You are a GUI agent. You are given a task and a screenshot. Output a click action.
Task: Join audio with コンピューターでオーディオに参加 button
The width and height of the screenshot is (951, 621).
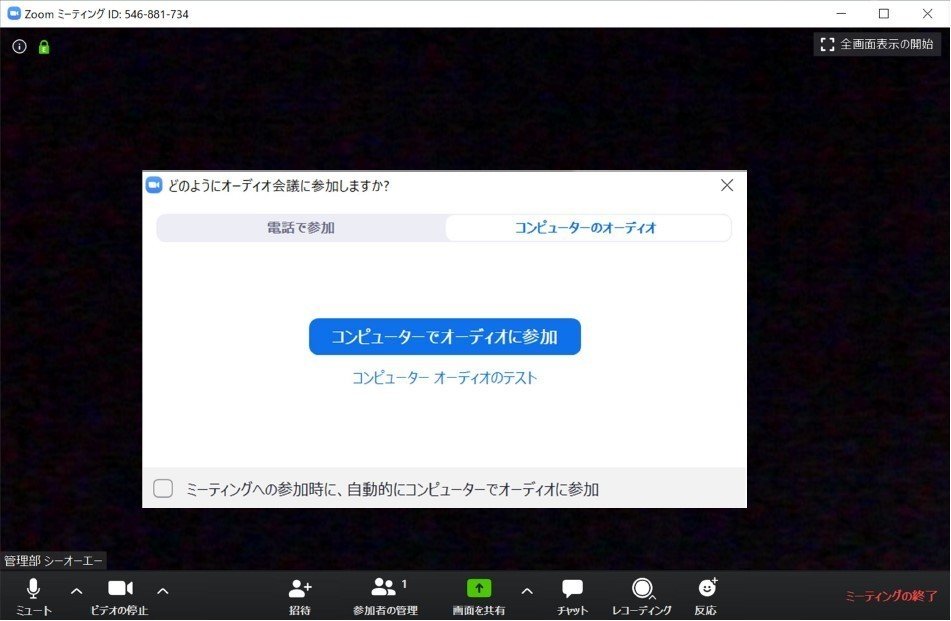tap(445, 337)
